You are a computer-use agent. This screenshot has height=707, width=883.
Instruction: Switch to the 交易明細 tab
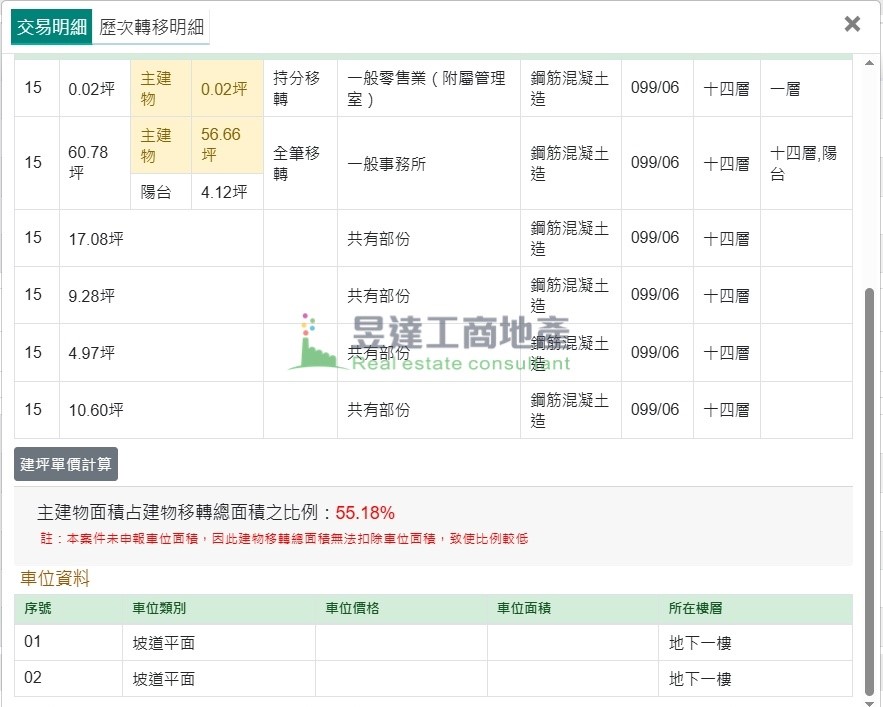click(52, 27)
